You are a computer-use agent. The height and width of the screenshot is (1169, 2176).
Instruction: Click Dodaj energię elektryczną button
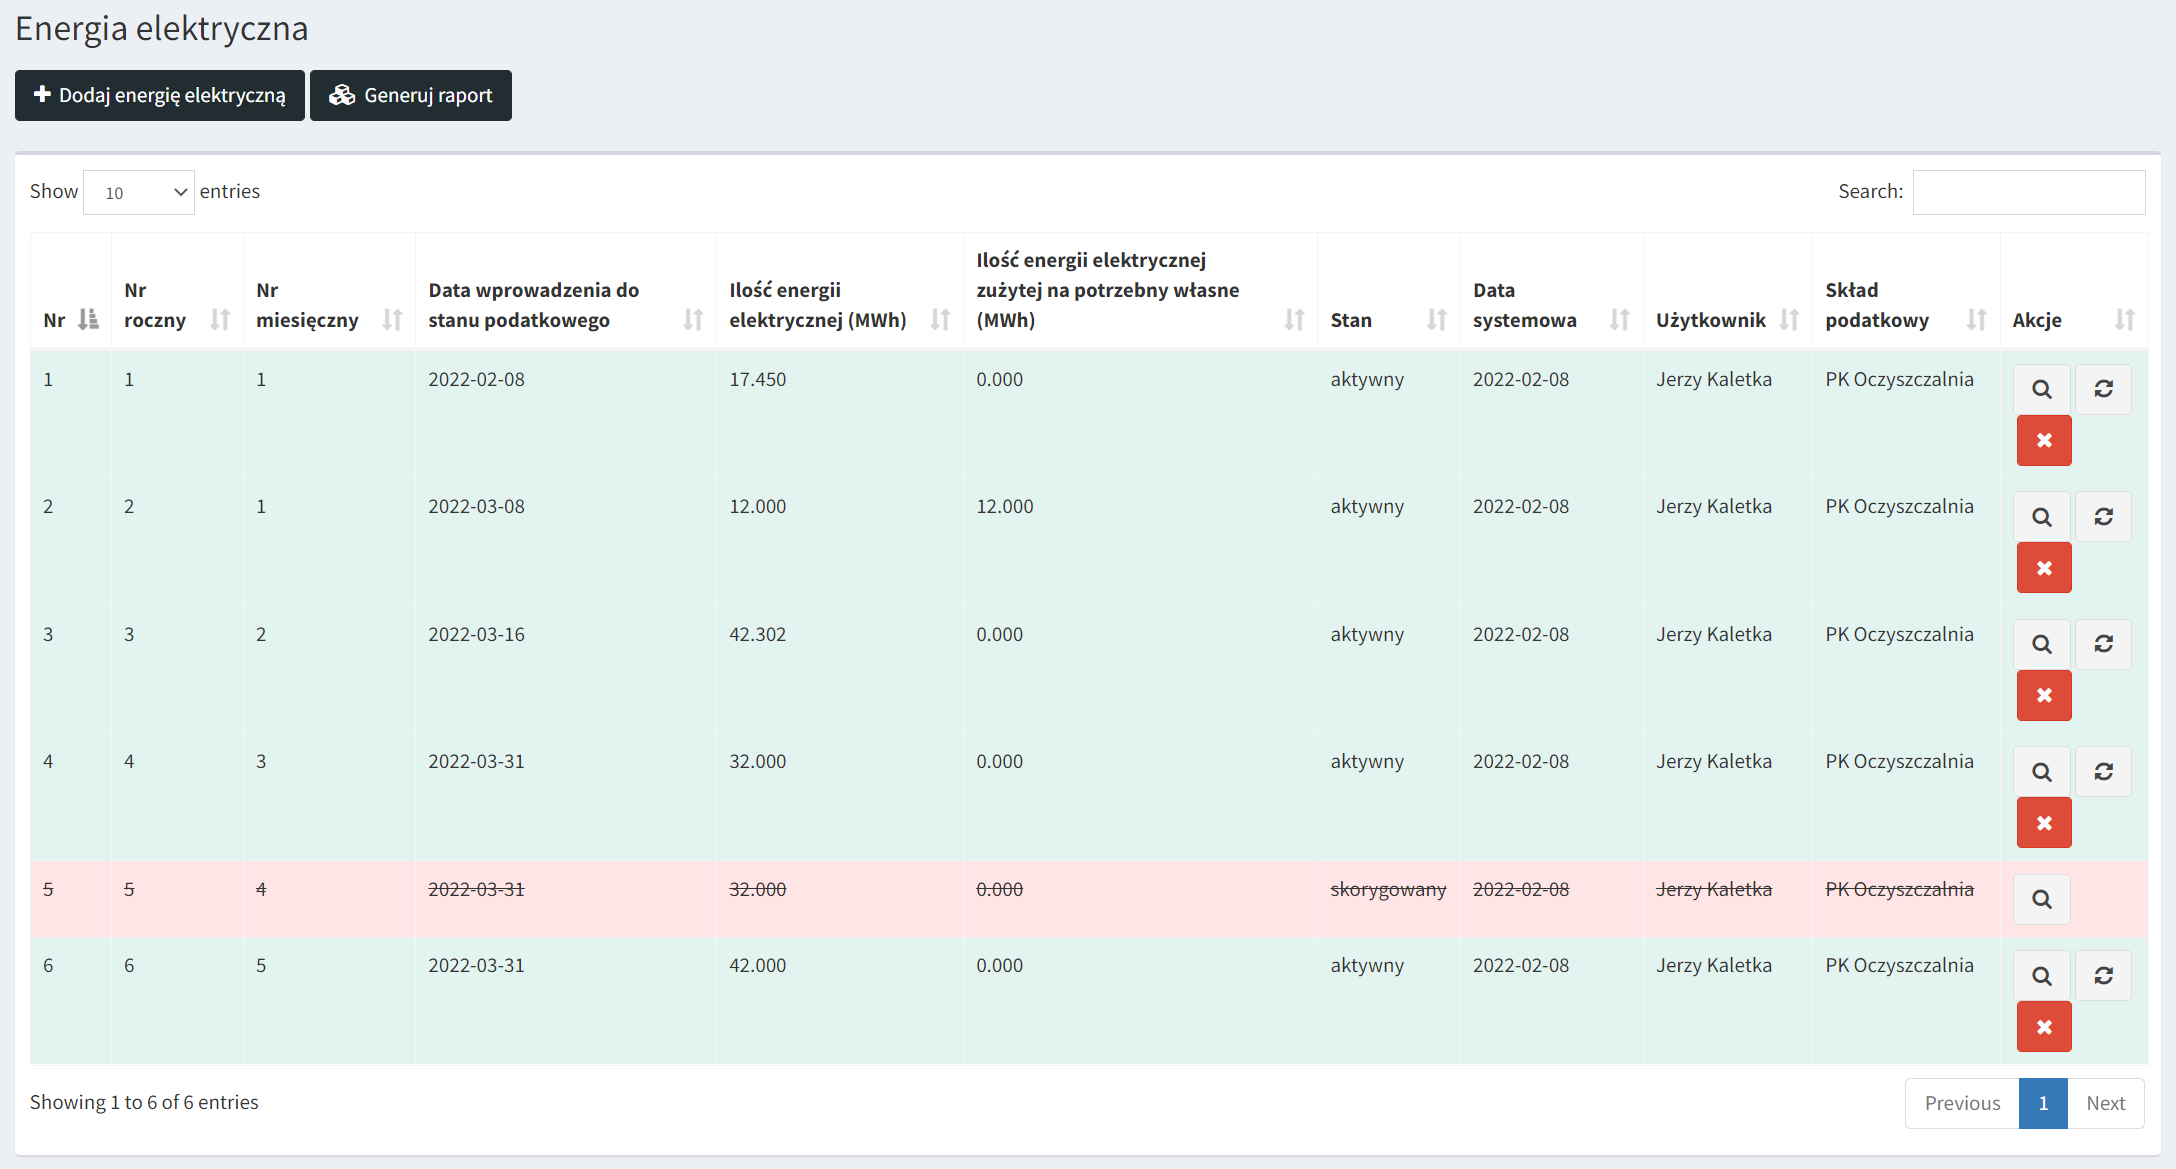tap(160, 95)
